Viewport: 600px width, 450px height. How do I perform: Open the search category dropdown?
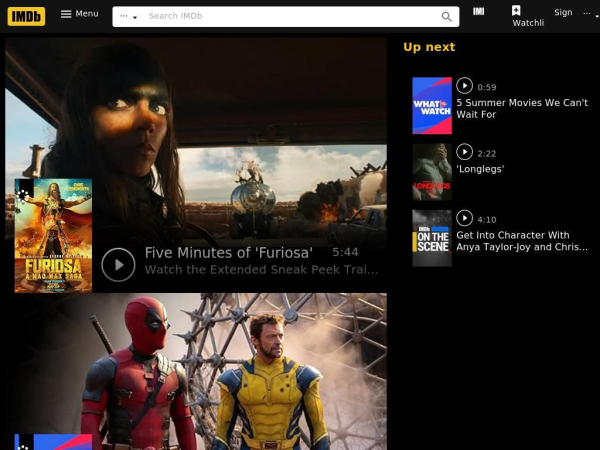tap(128, 16)
